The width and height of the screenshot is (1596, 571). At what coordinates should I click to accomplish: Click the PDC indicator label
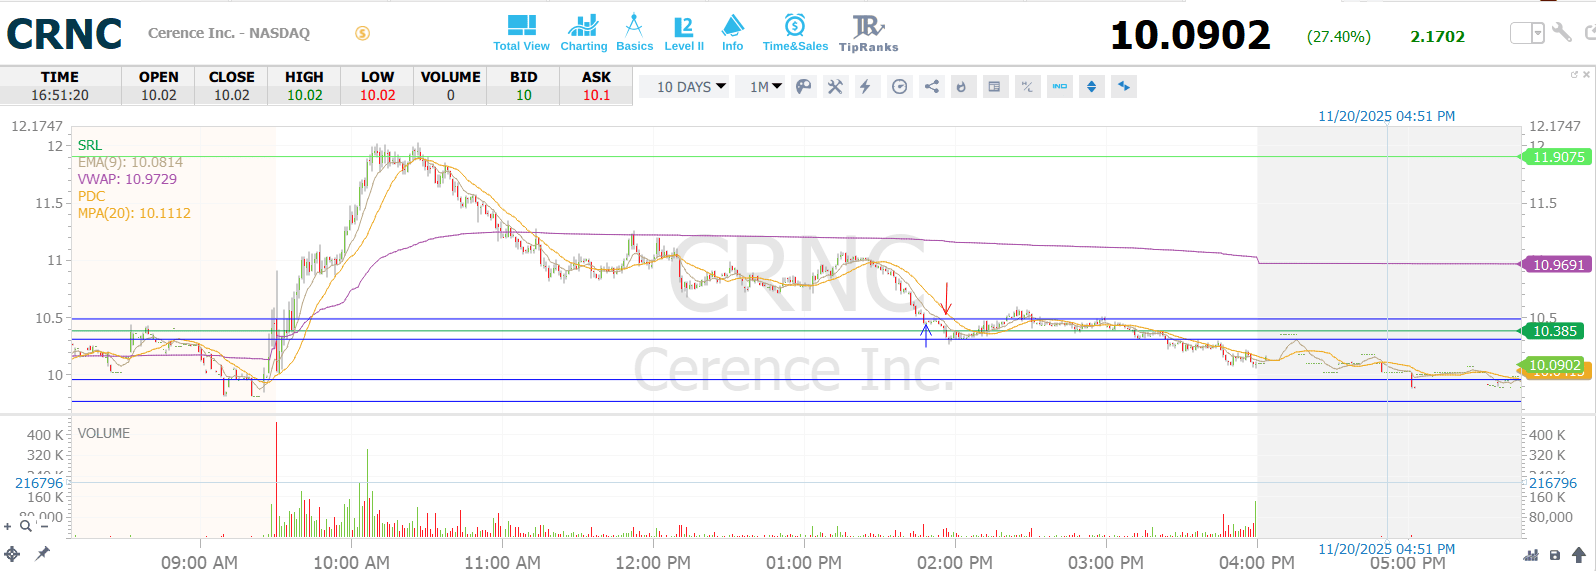[91, 196]
